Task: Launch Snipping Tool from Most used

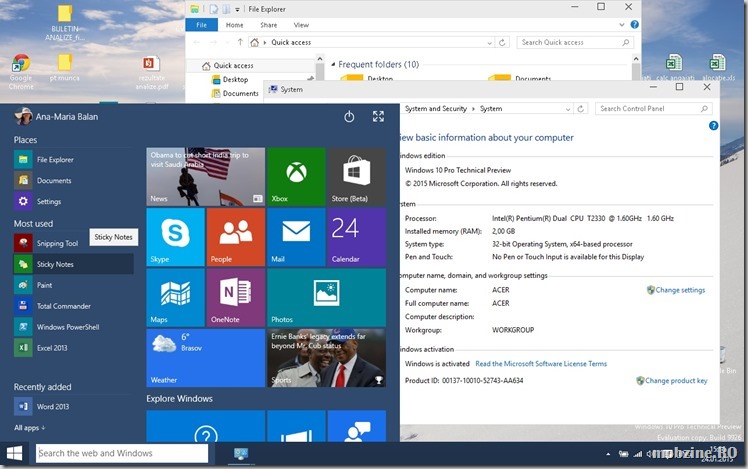Action: [x=73, y=243]
